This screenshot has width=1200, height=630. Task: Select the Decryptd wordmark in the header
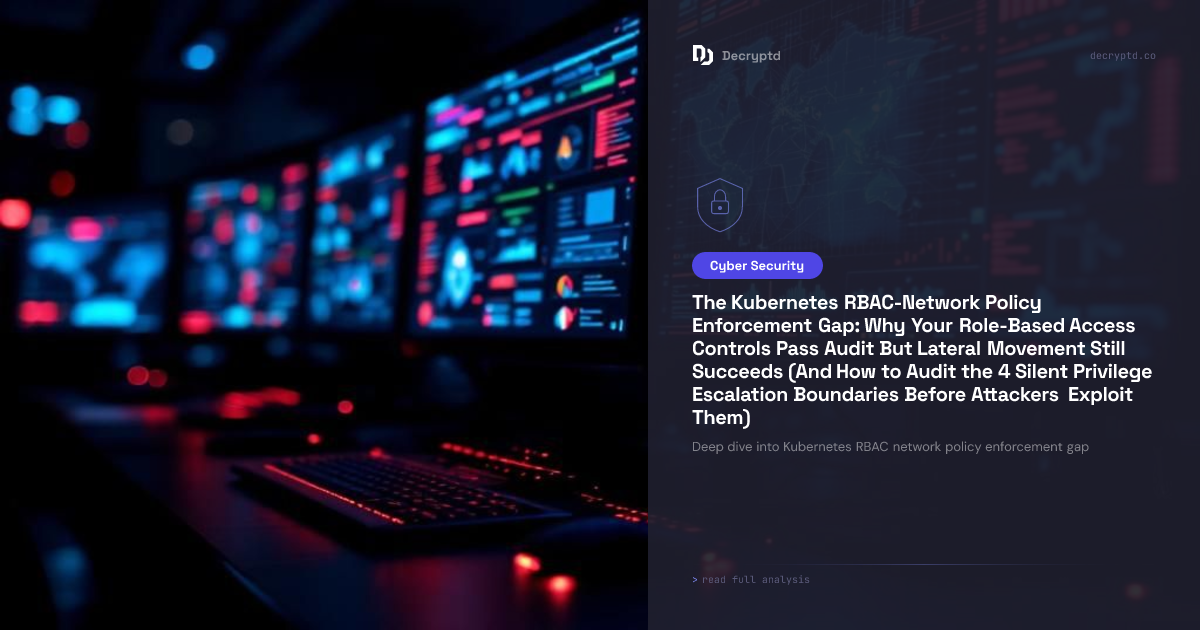(x=751, y=56)
